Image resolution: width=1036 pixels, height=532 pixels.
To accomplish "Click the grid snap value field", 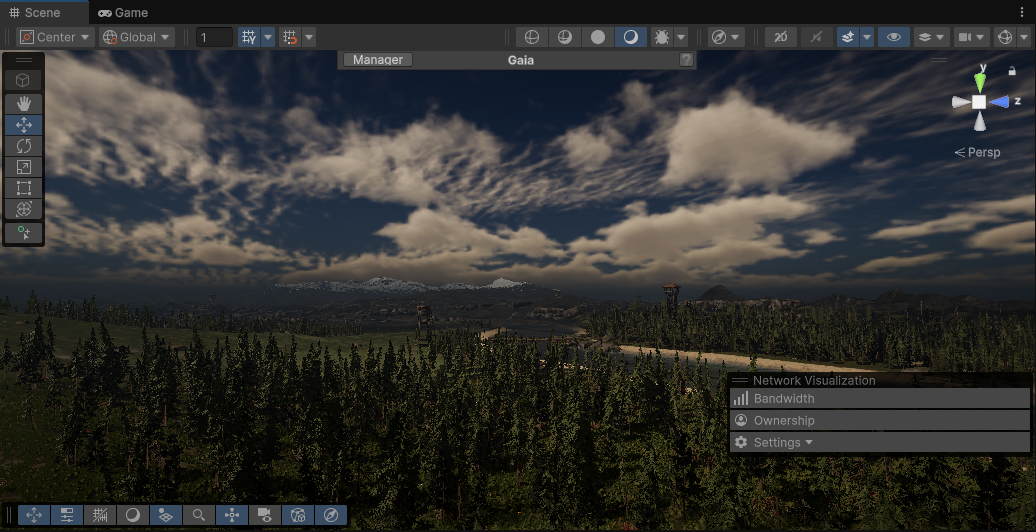I will 214,37.
